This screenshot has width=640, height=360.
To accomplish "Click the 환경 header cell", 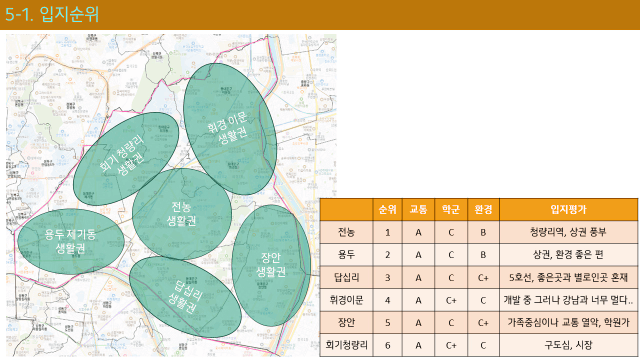I will (x=483, y=210).
